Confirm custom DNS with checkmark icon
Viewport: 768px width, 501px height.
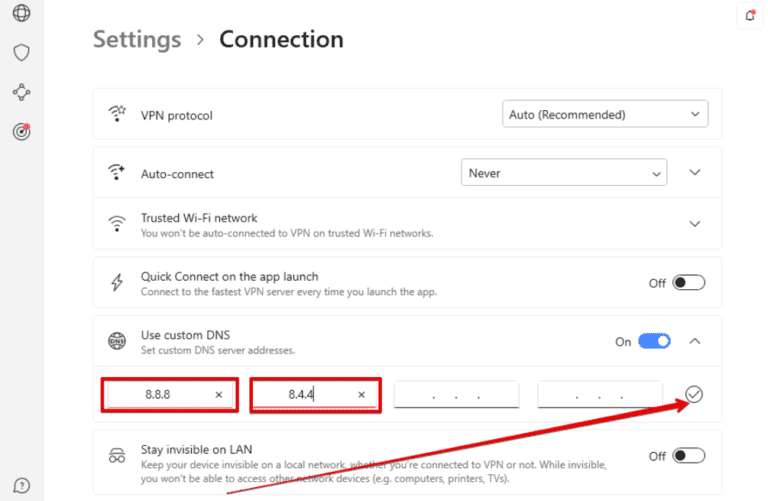pos(694,394)
